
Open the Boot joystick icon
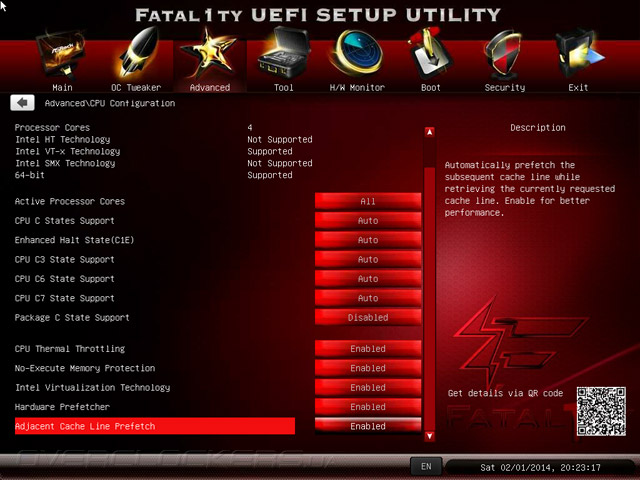429,53
